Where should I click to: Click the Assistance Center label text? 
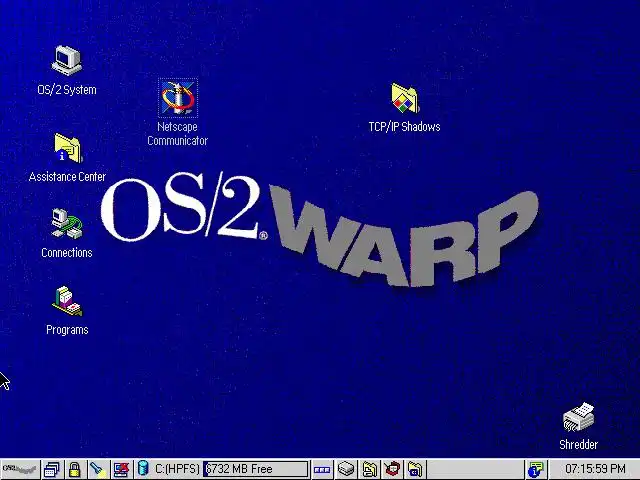pyautogui.click(x=67, y=177)
